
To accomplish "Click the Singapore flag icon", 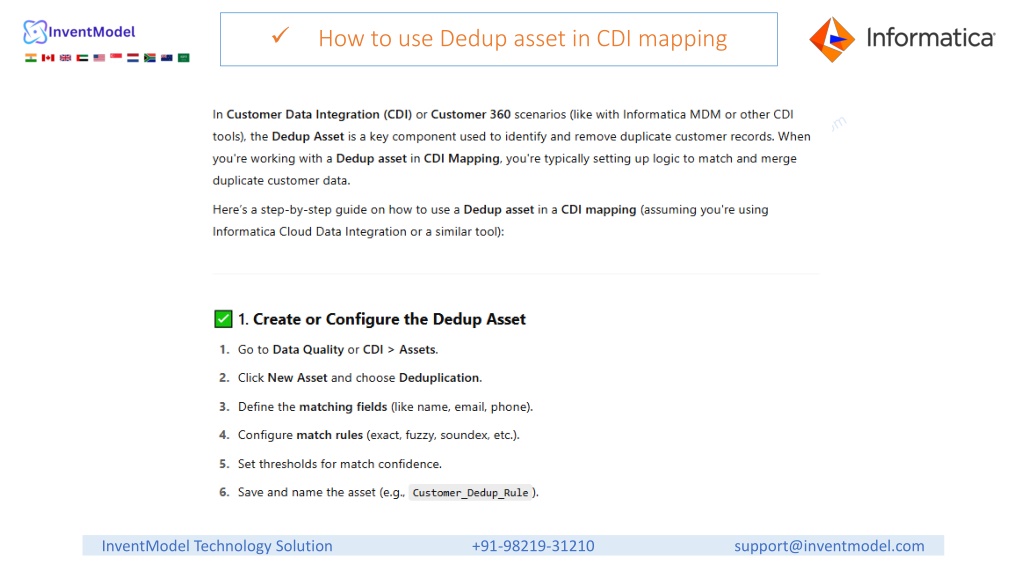I will click(x=116, y=57).
